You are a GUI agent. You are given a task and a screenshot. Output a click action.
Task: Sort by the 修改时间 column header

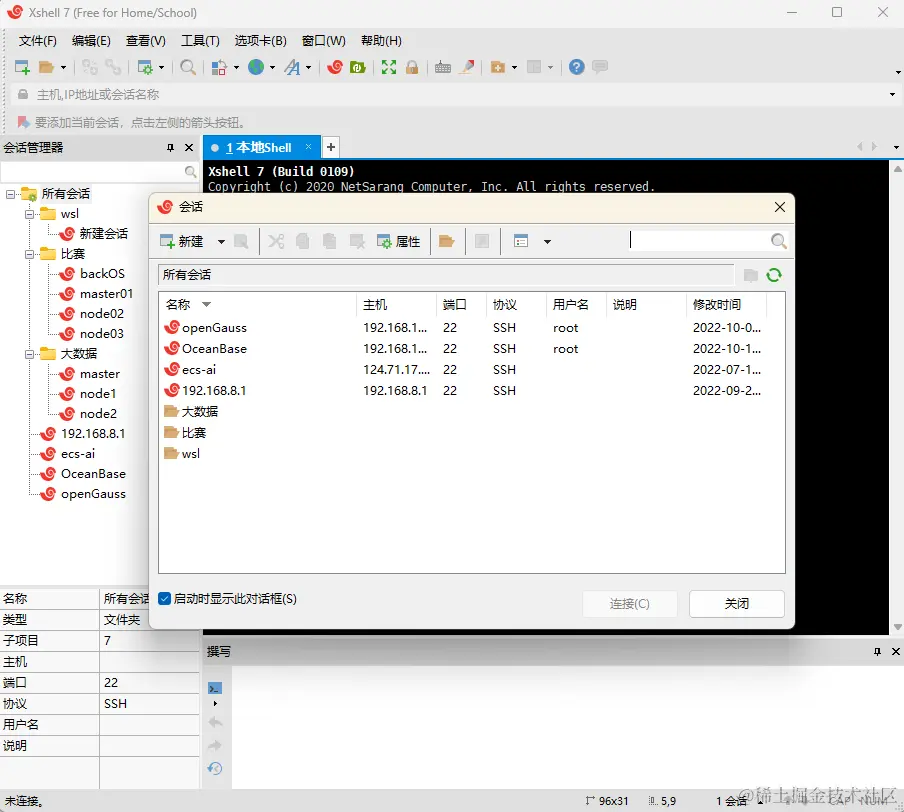tap(728, 304)
